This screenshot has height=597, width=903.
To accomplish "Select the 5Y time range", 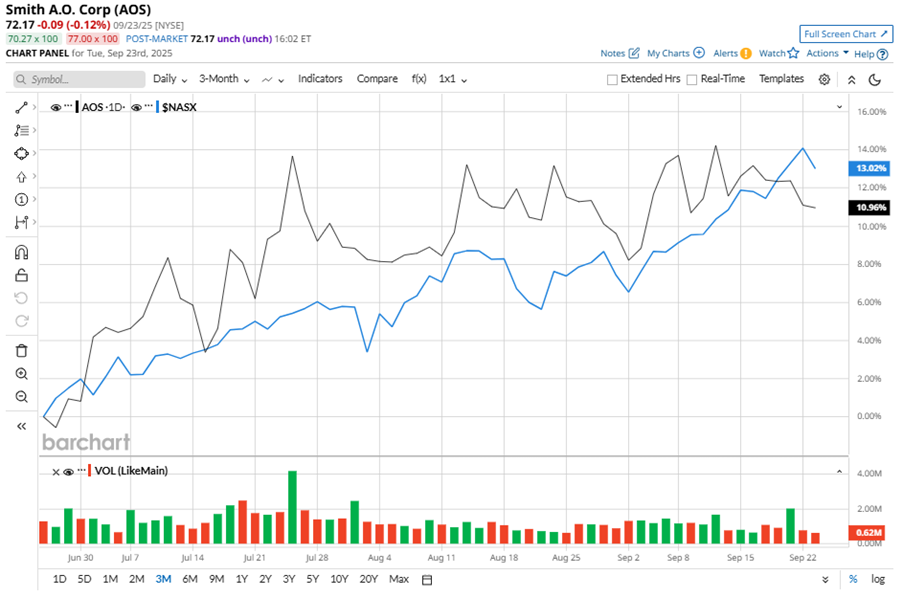I will pyautogui.click(x=312, y=579).
